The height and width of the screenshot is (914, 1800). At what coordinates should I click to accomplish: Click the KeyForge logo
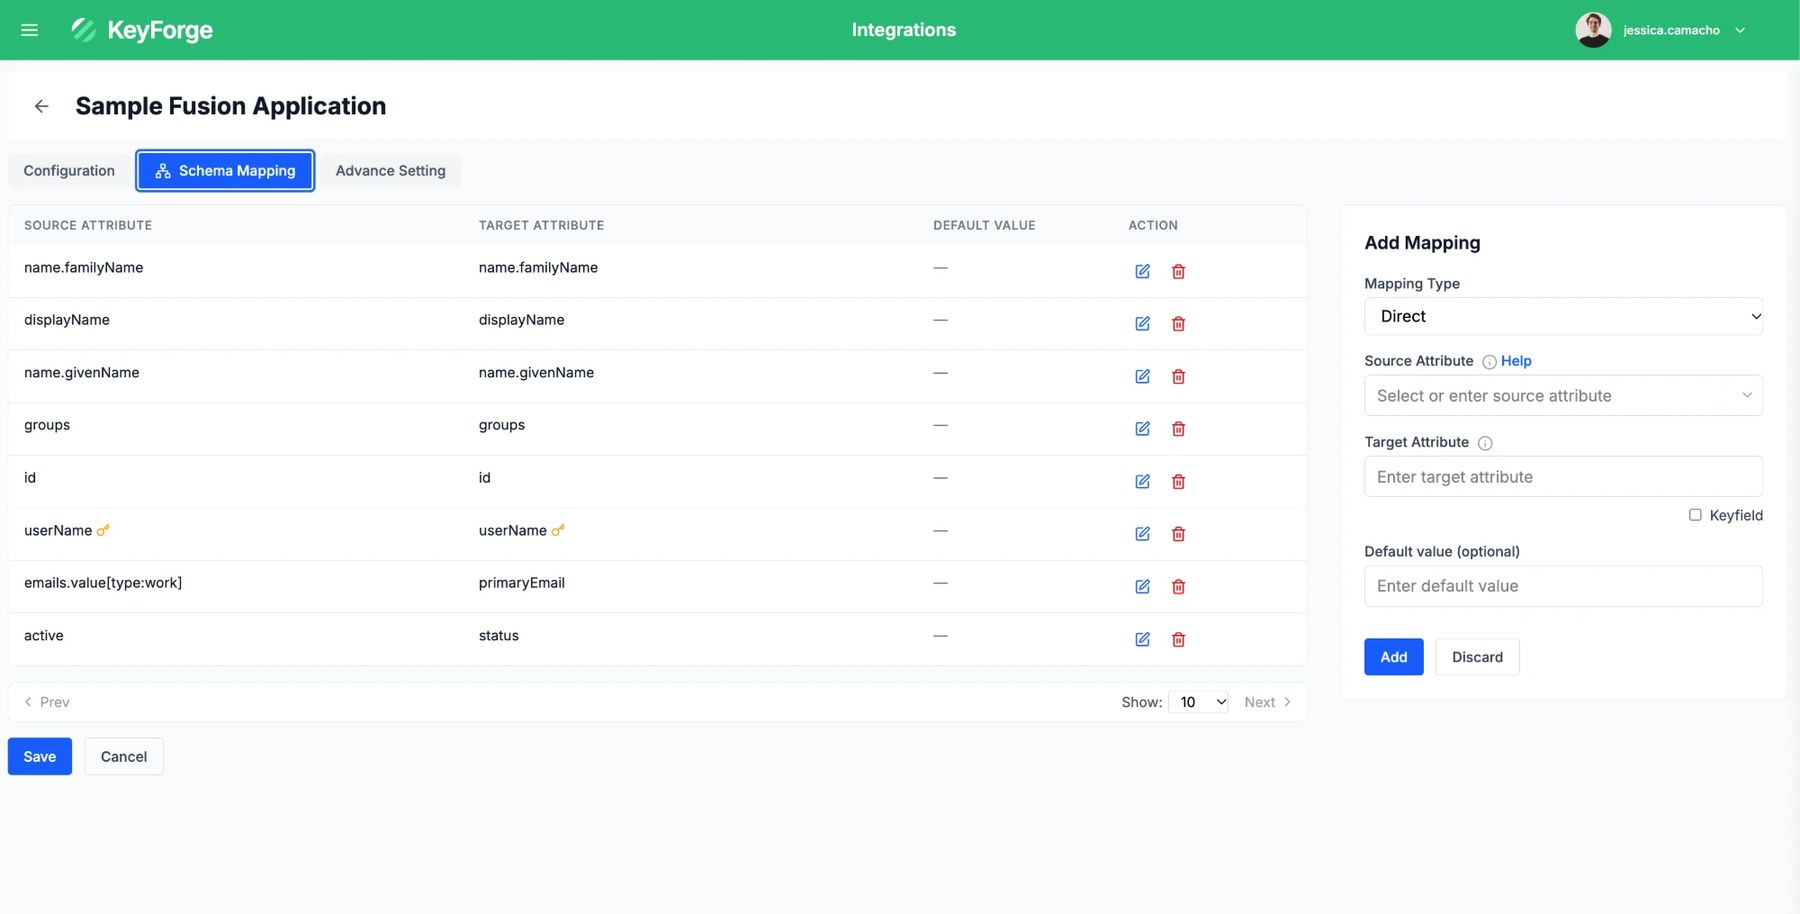pos(141,30)
